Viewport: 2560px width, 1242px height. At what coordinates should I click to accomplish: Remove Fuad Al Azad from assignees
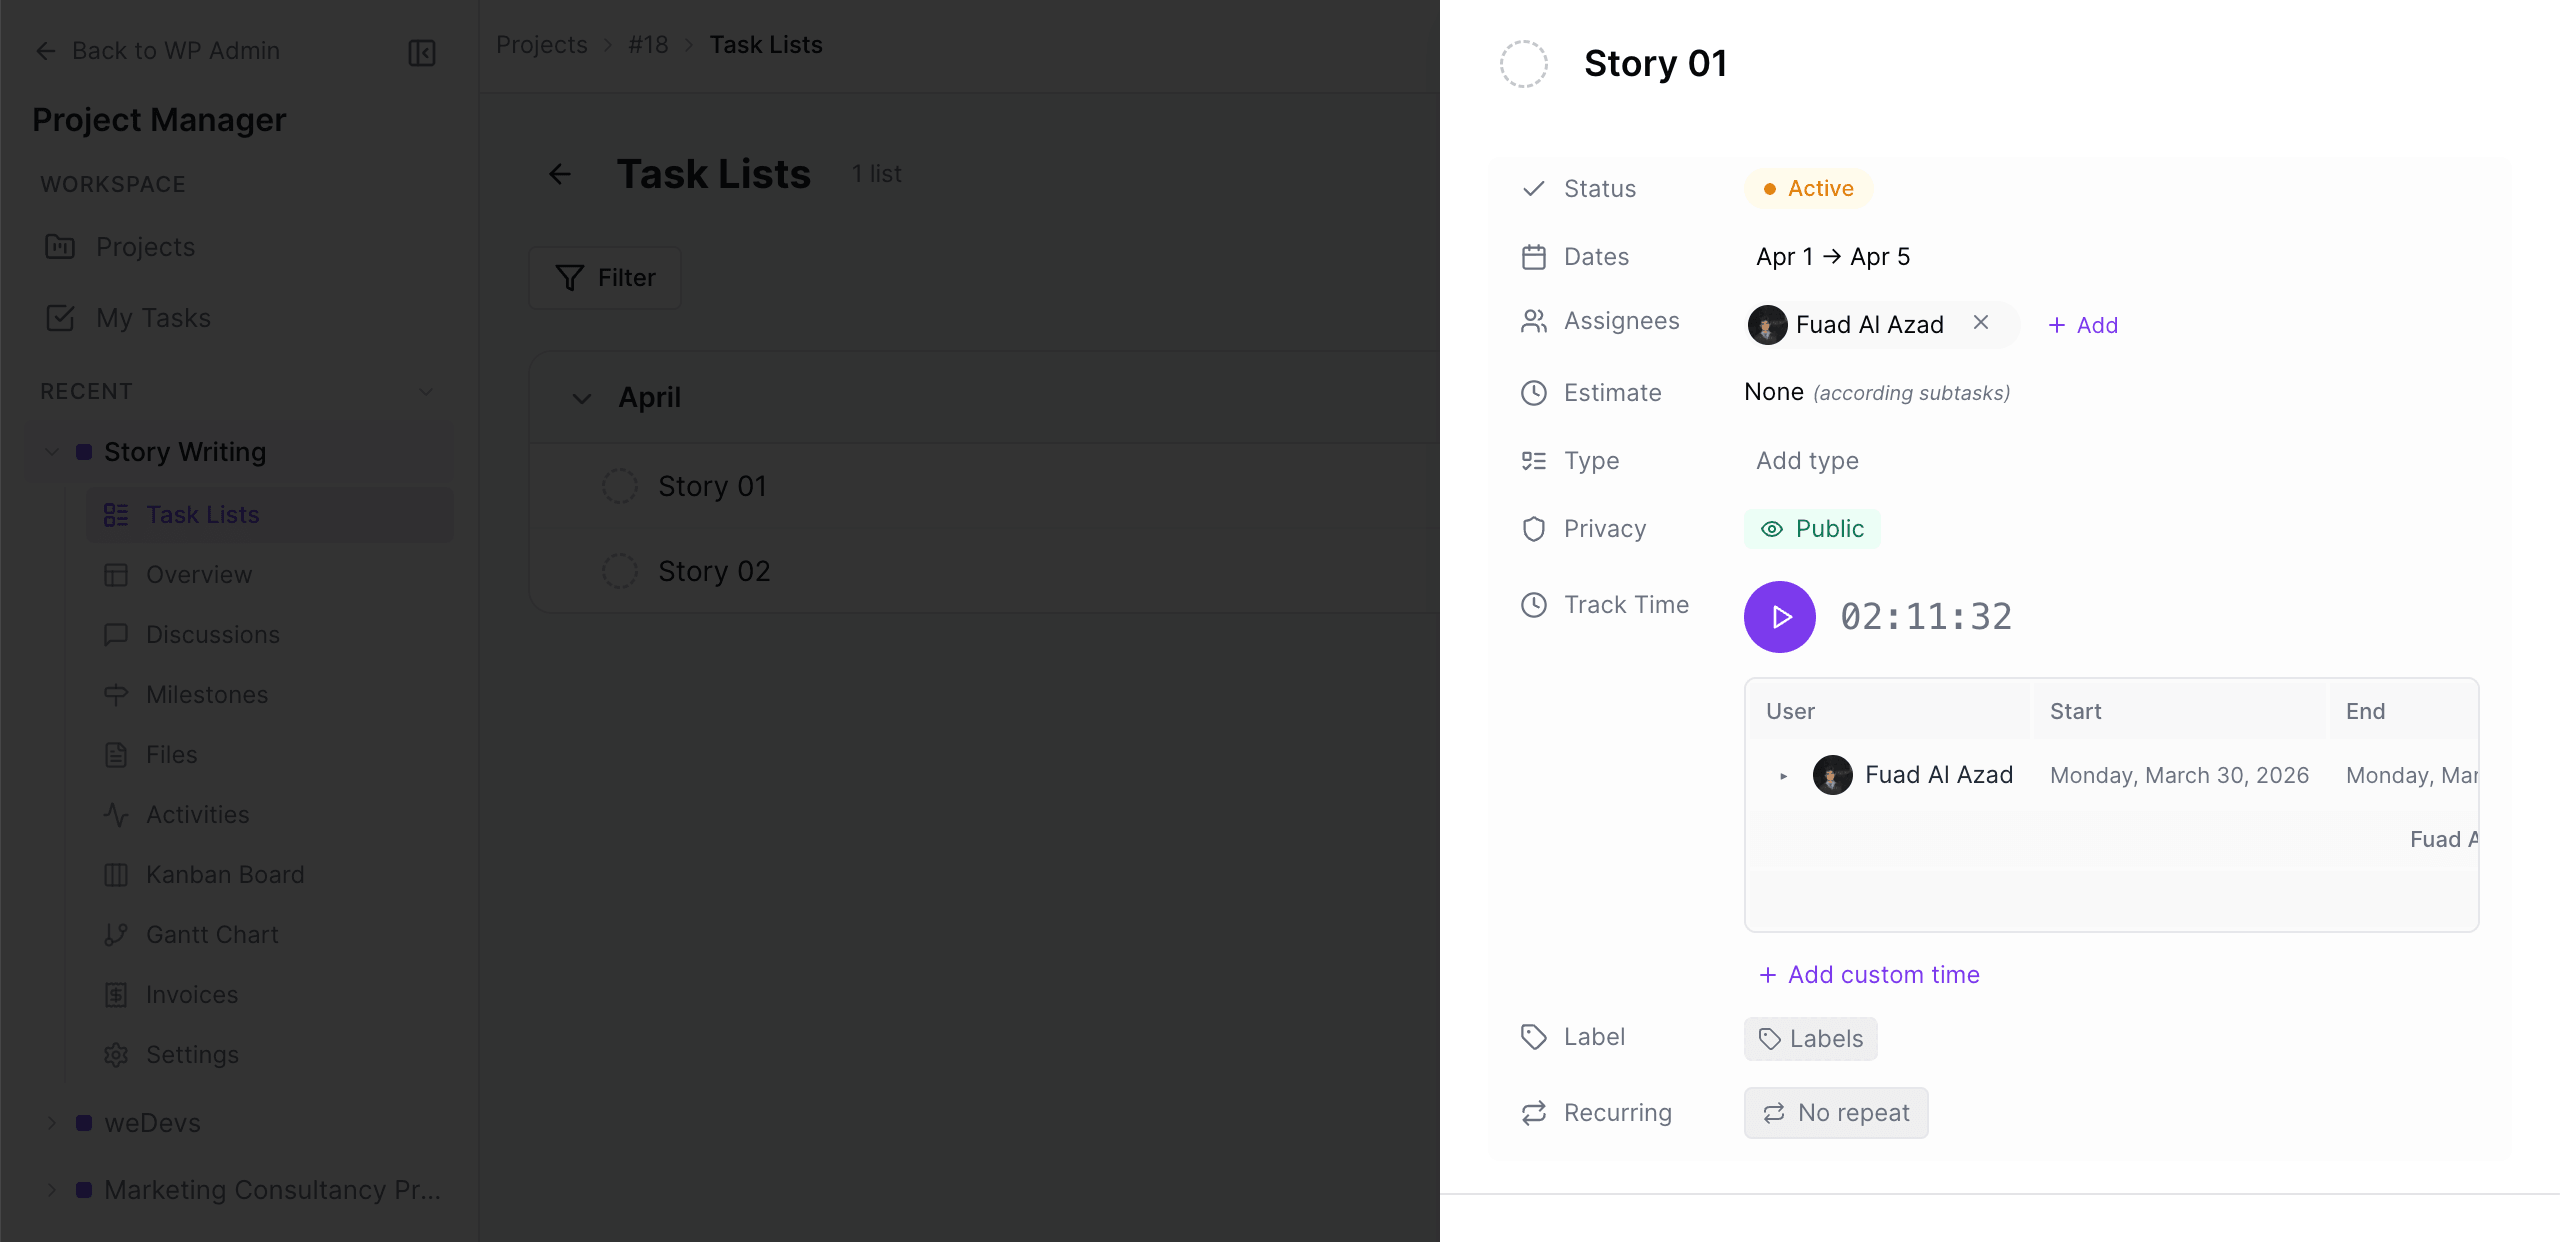point(1982,323)
